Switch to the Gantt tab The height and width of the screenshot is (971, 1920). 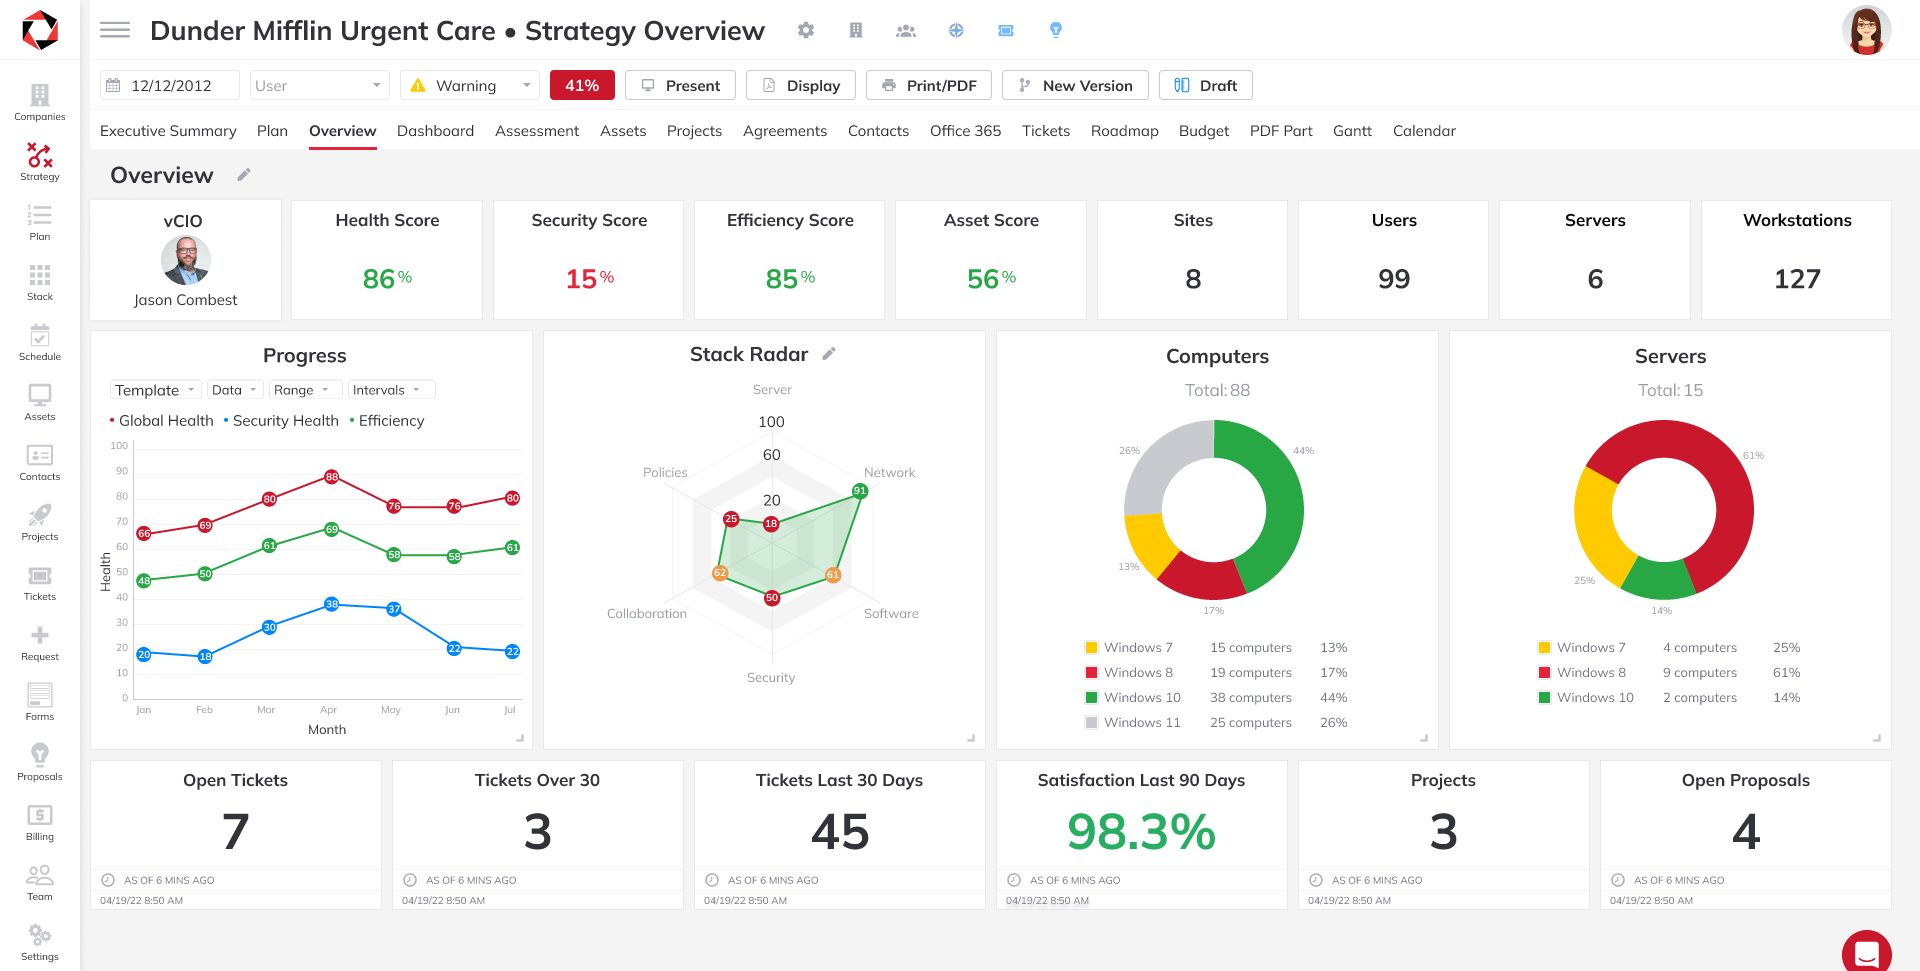point(1352,131)
